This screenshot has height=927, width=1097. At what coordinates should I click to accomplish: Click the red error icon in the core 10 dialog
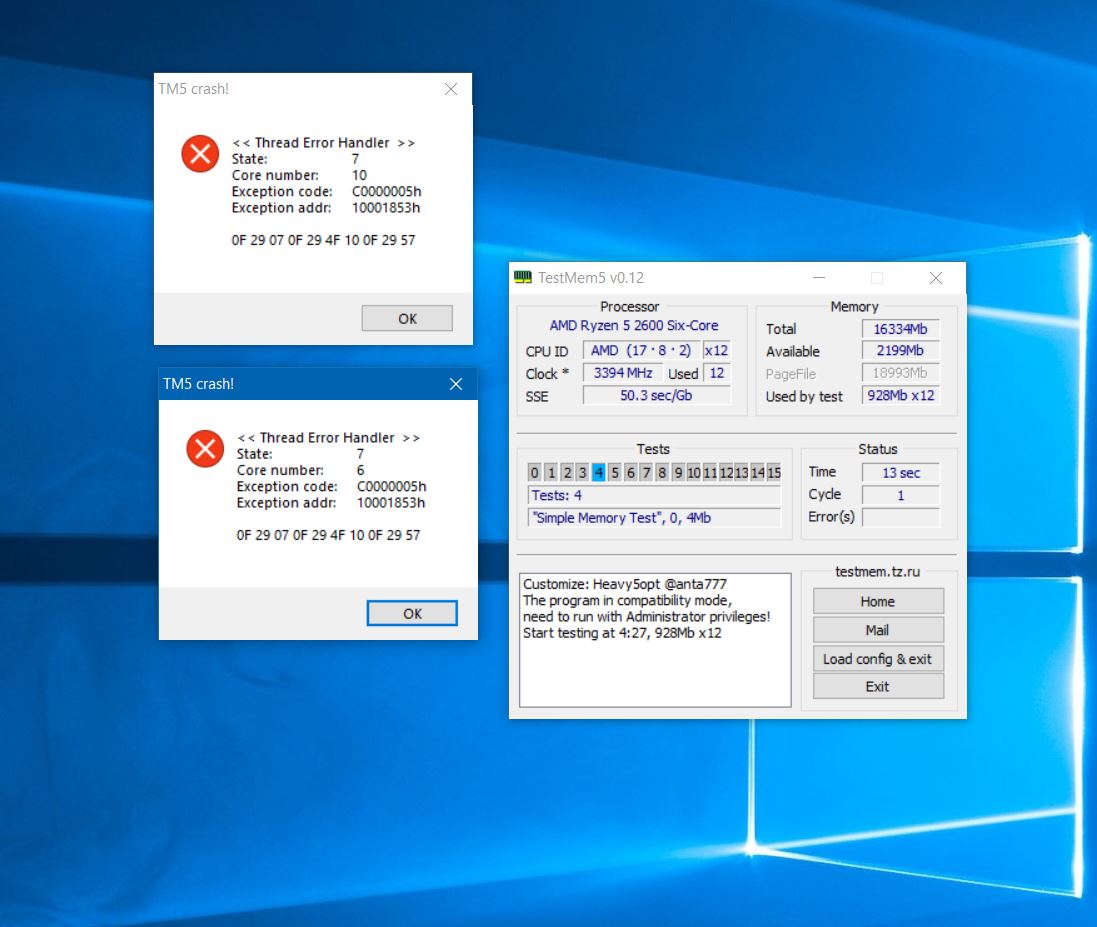200,153
